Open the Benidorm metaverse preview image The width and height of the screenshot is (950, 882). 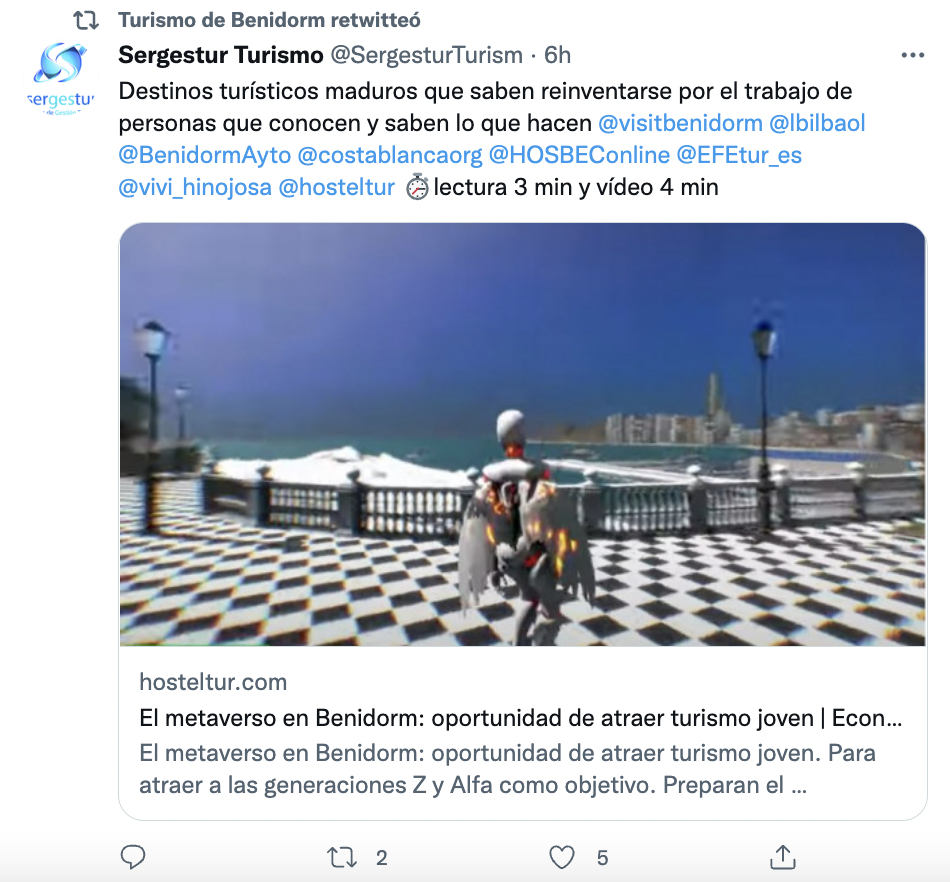(x=522, y=434)
